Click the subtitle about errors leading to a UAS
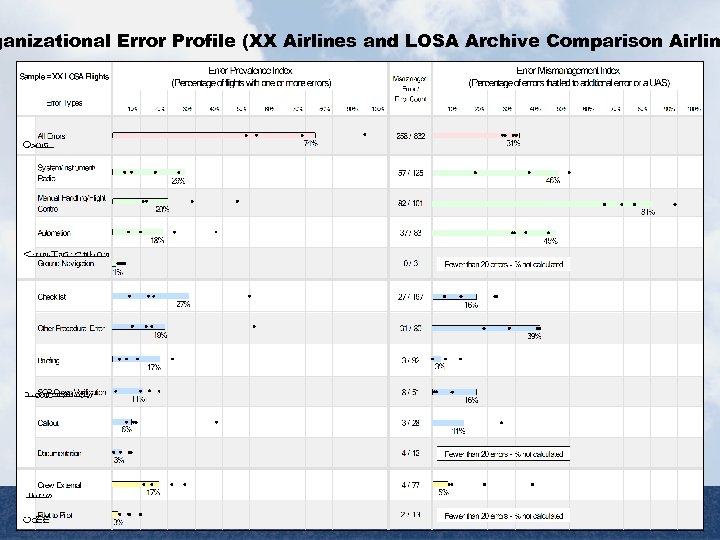The image size is (720, 540). (x=569, y=83)
